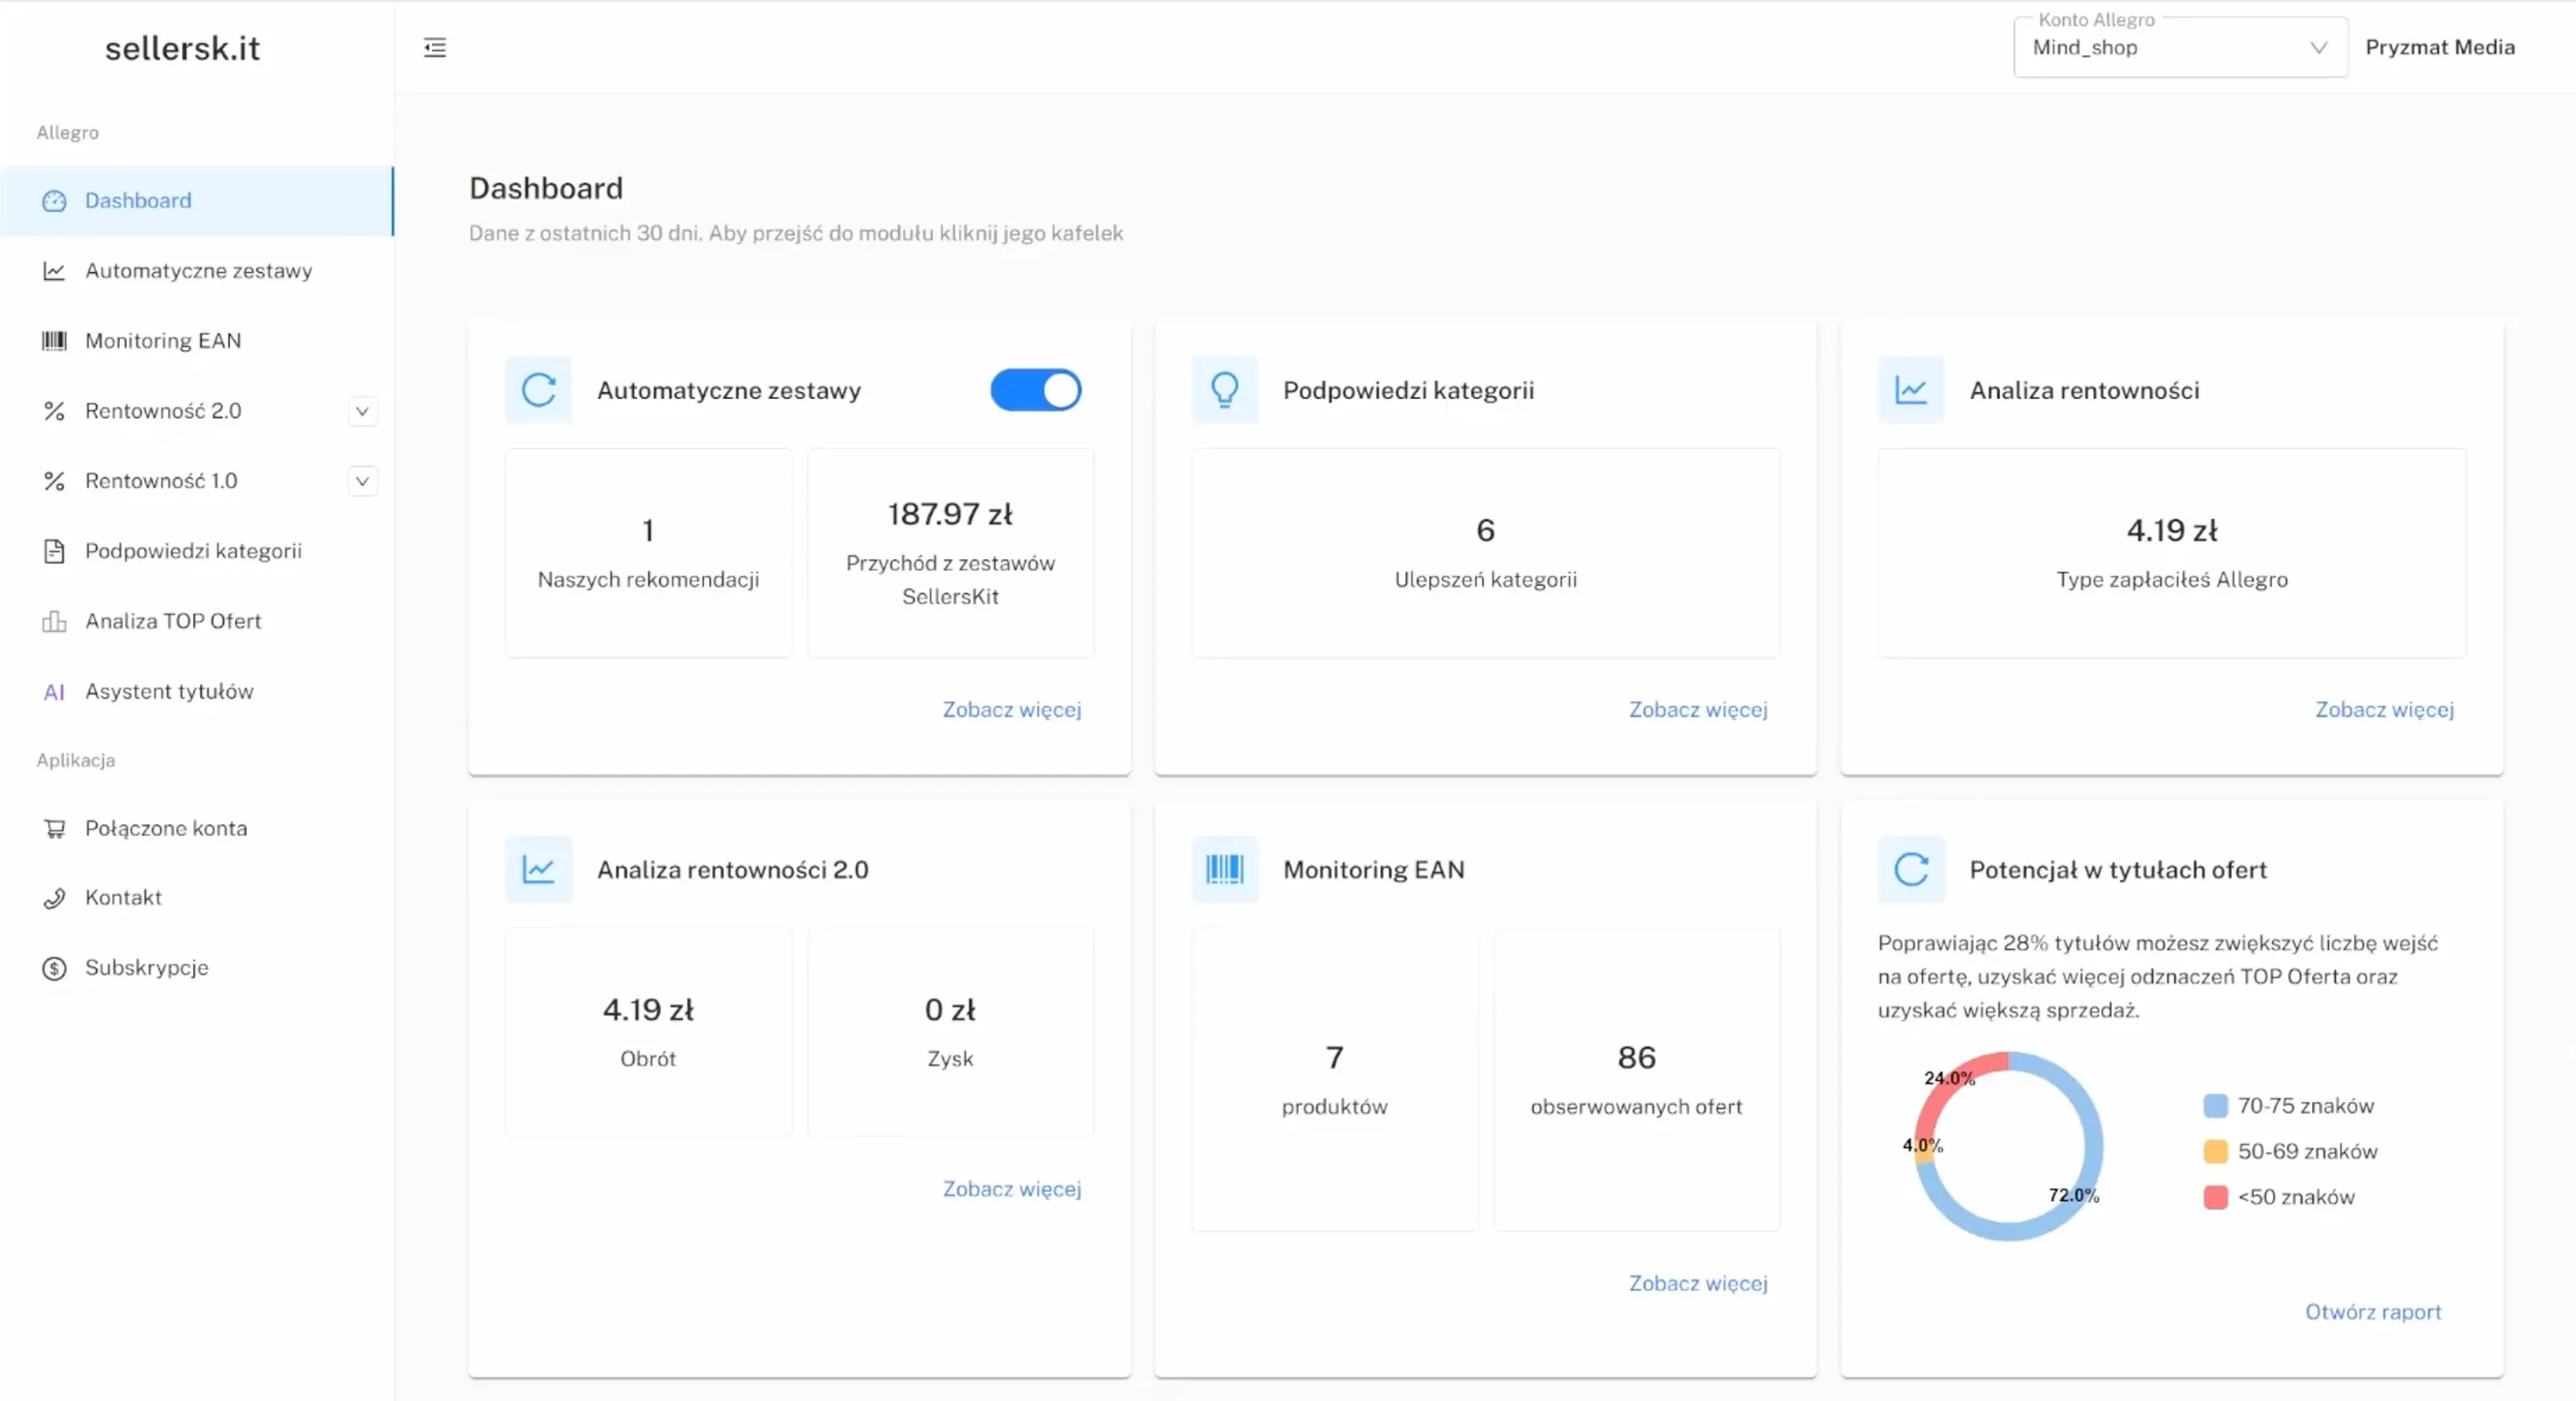Click the chart icon on the Analiza rentowności 2.0 card
The width and height of the screenshot is (2576, 1401).
tap(538, 869)
